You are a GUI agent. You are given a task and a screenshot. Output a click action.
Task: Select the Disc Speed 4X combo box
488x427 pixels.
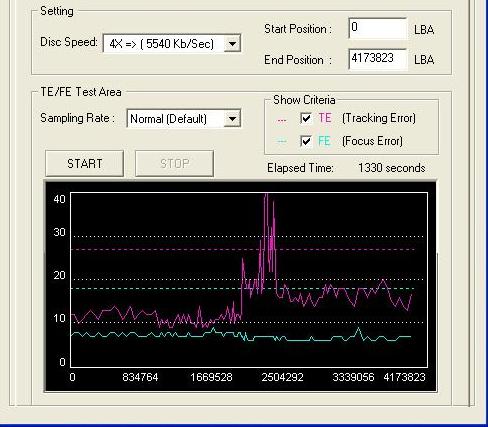click(x=172, y=44)
